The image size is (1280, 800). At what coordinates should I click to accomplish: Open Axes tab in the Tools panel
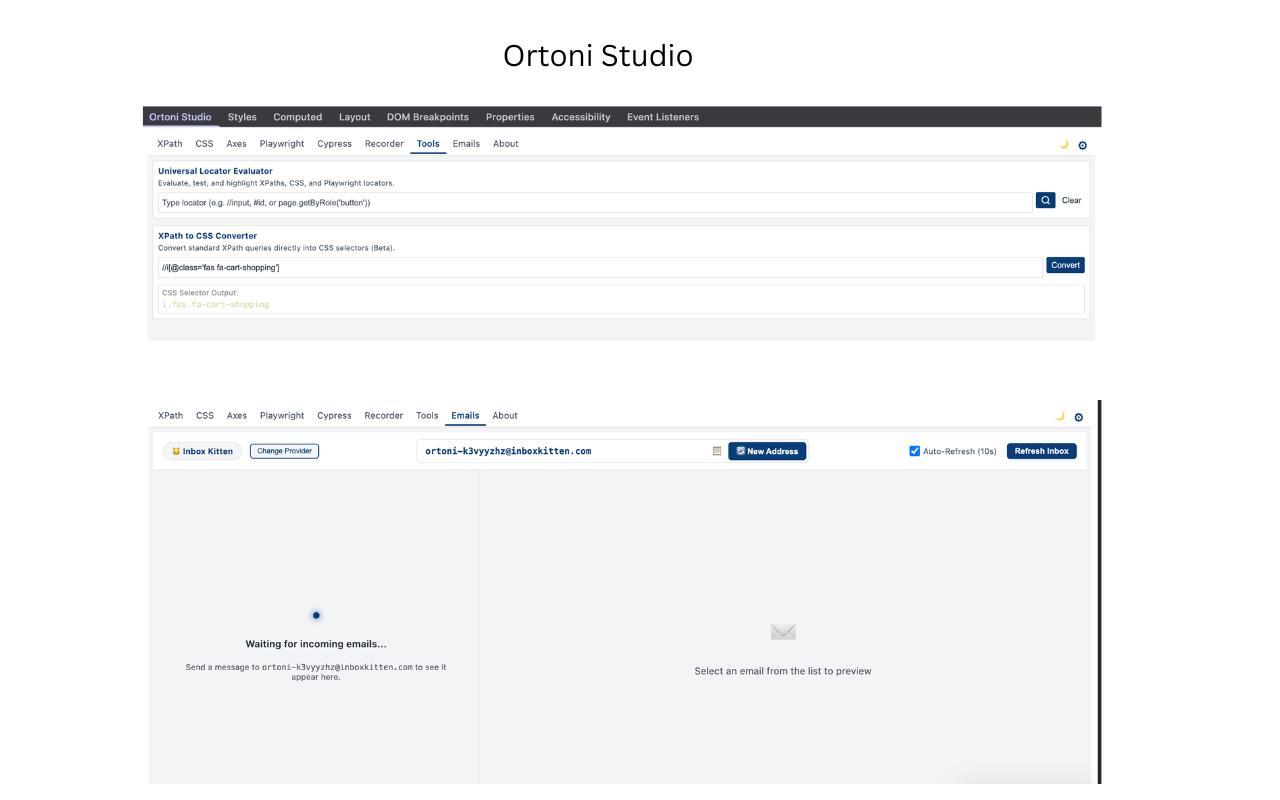point(236,144)
